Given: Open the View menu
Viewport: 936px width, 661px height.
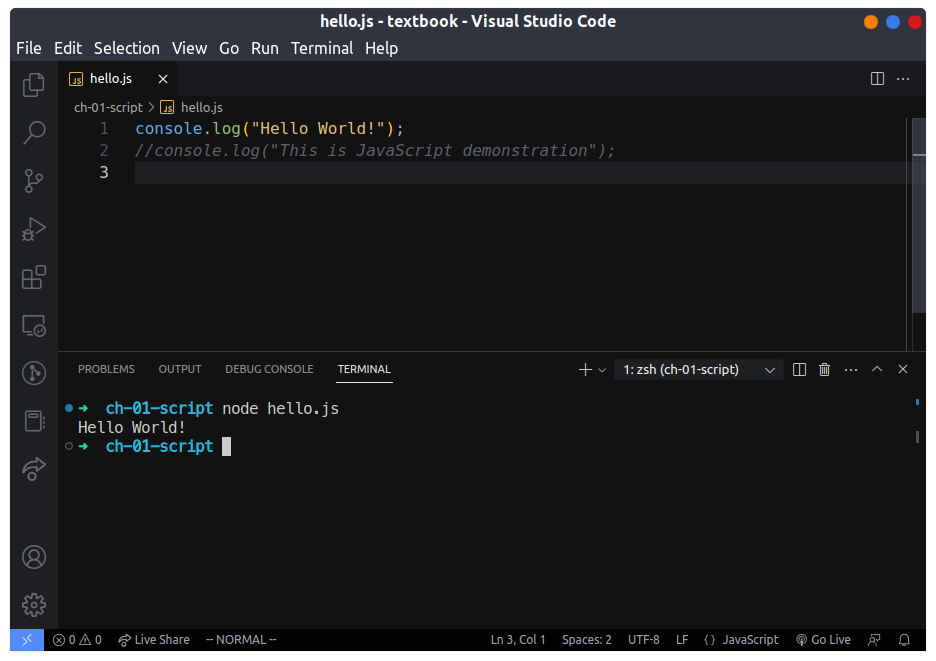Looking at the screenshot, I should pos(189,48).
